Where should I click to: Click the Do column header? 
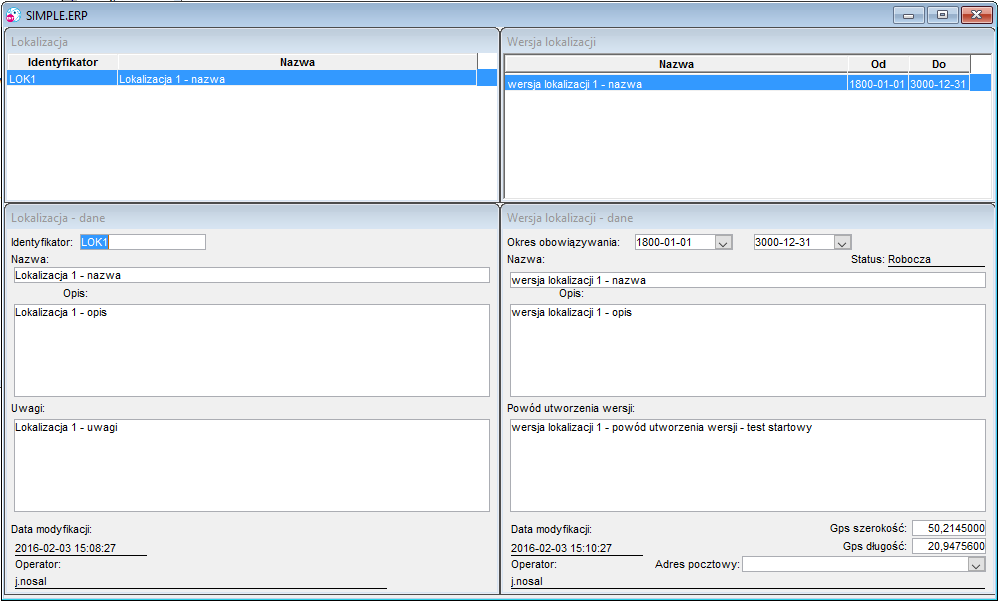click(939, 64)
